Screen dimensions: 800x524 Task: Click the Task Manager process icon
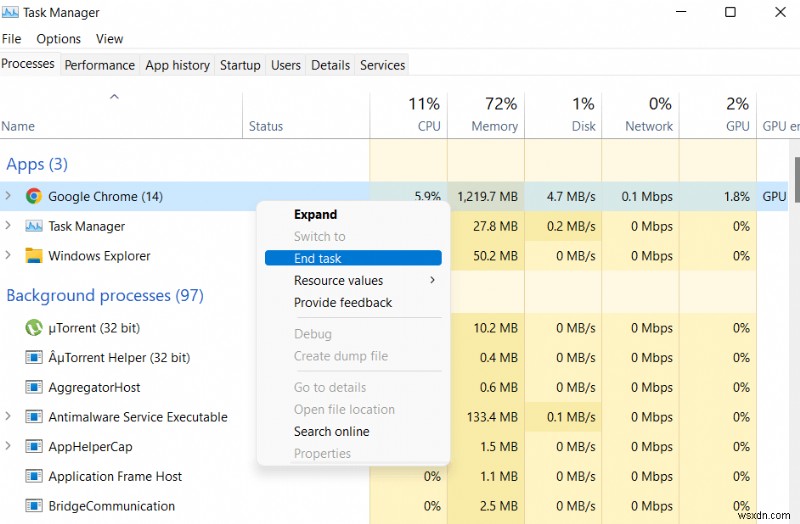pos(34,227)
